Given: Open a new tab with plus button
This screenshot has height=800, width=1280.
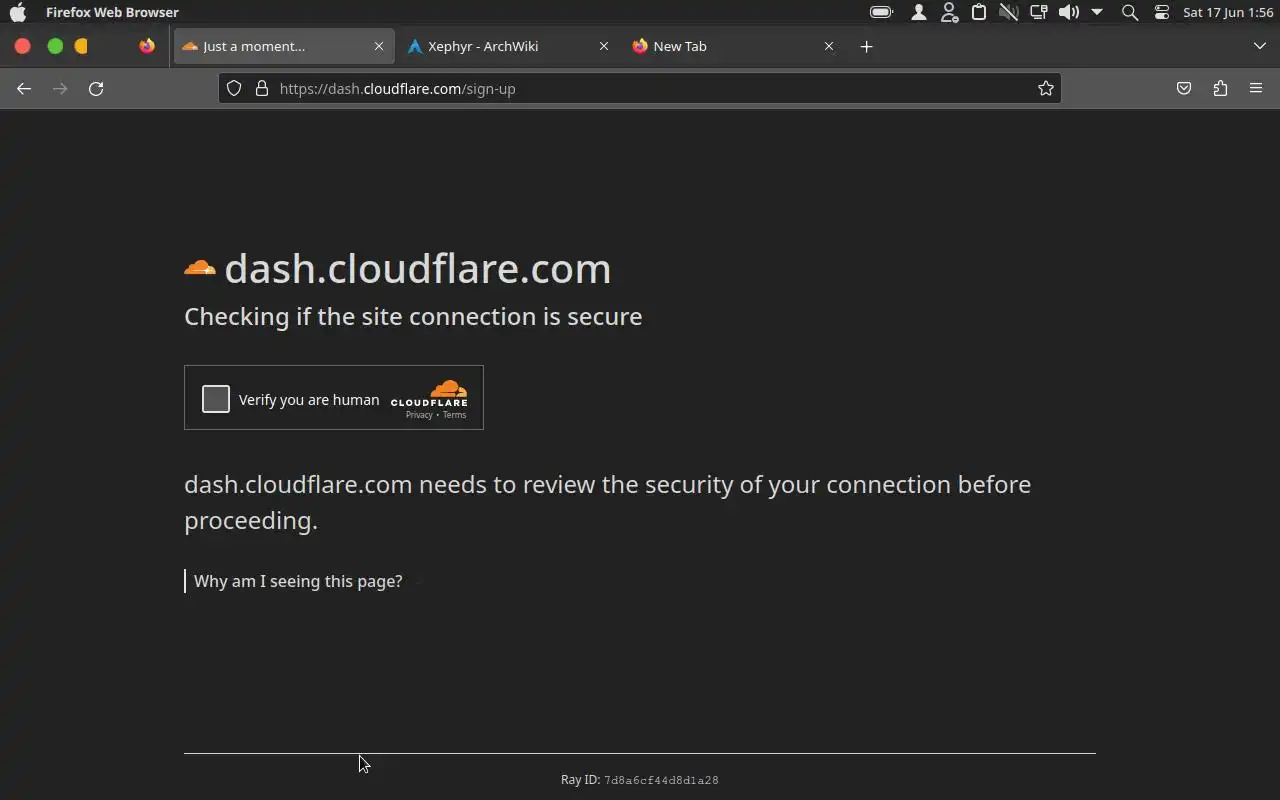Looking at the screenshot, I should click(867, 46).
